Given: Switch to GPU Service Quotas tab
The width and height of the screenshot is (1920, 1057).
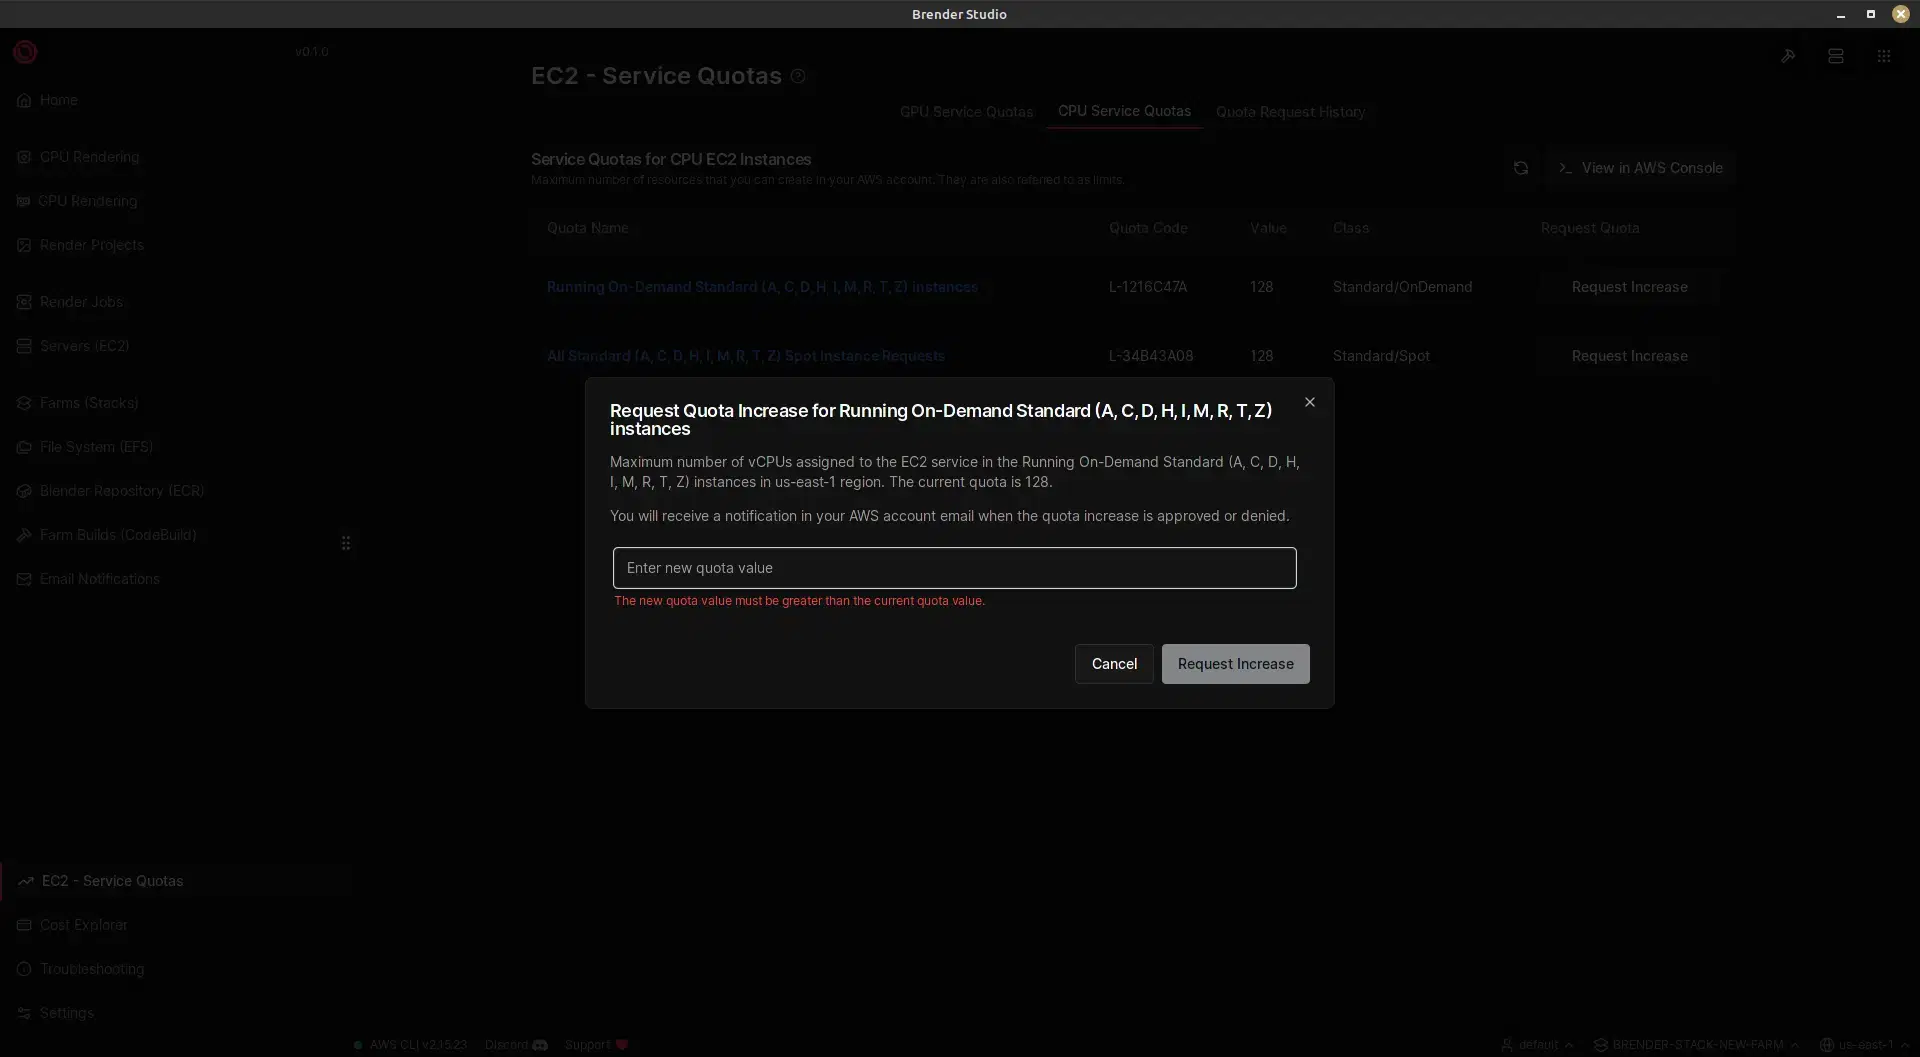Looking at the screenshot, I should 966,112.
